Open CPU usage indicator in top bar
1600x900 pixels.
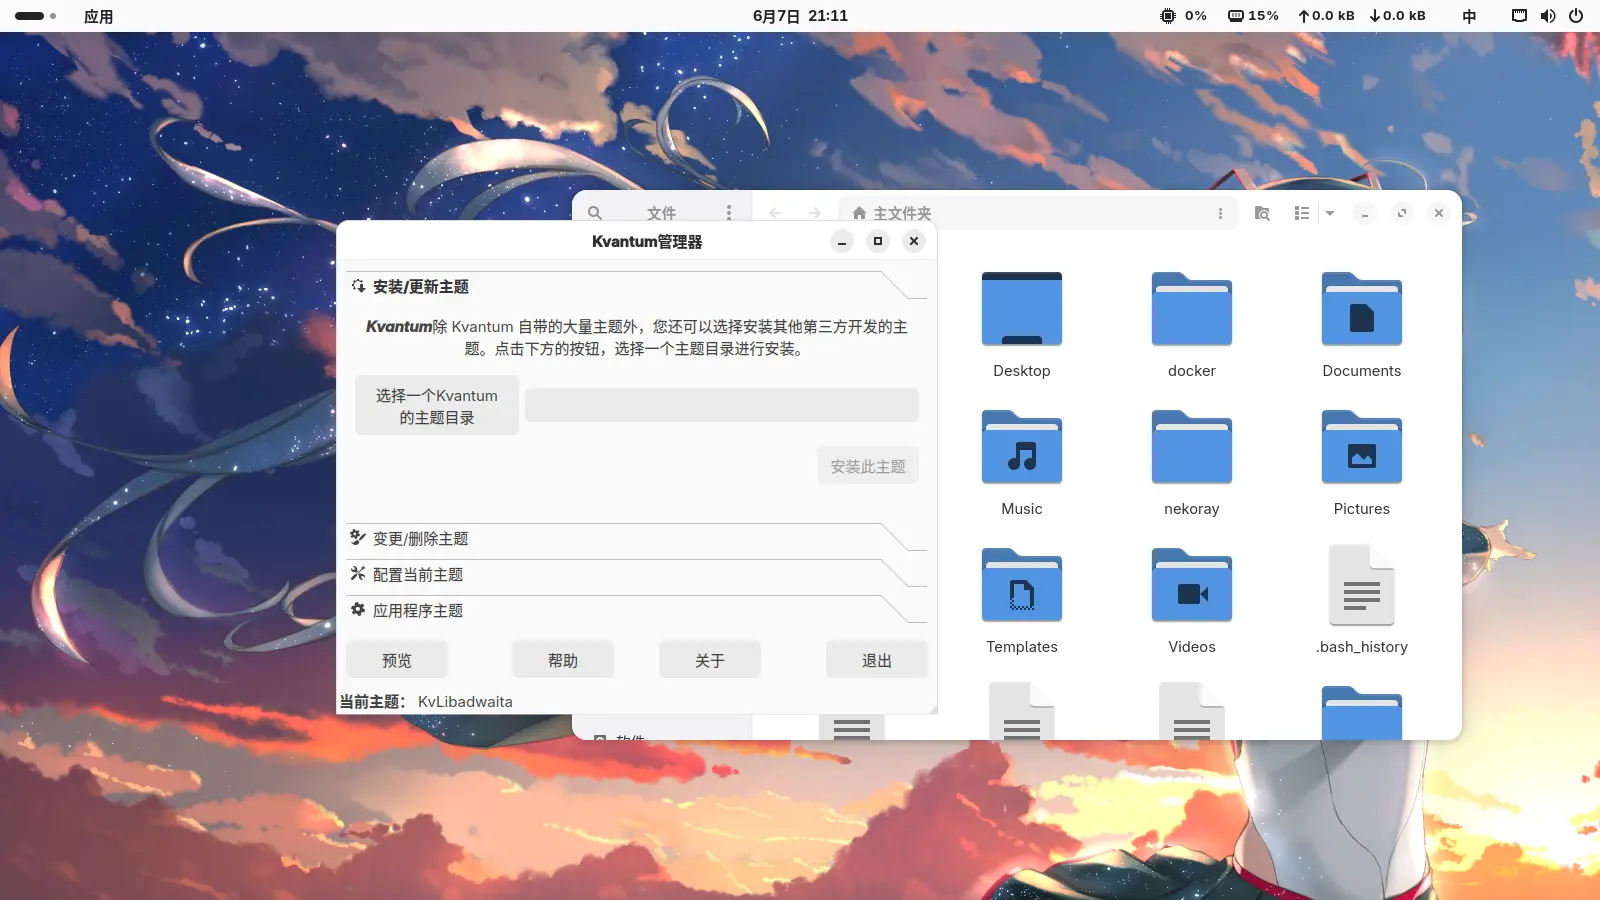pos(1183,16)
